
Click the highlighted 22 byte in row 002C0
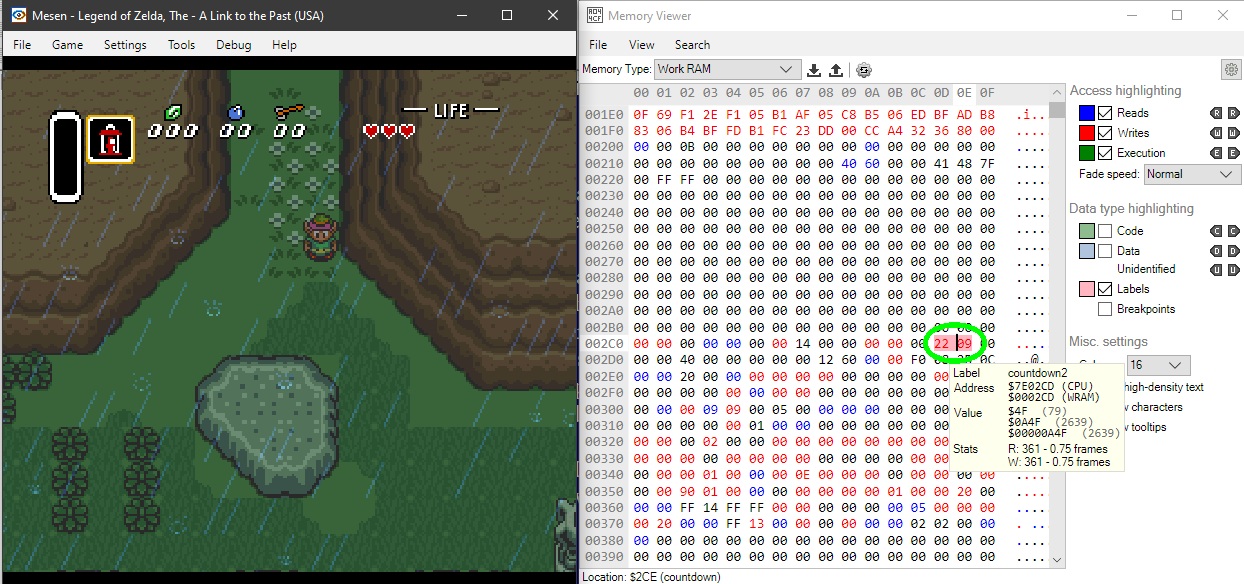[x=941, y=343]
